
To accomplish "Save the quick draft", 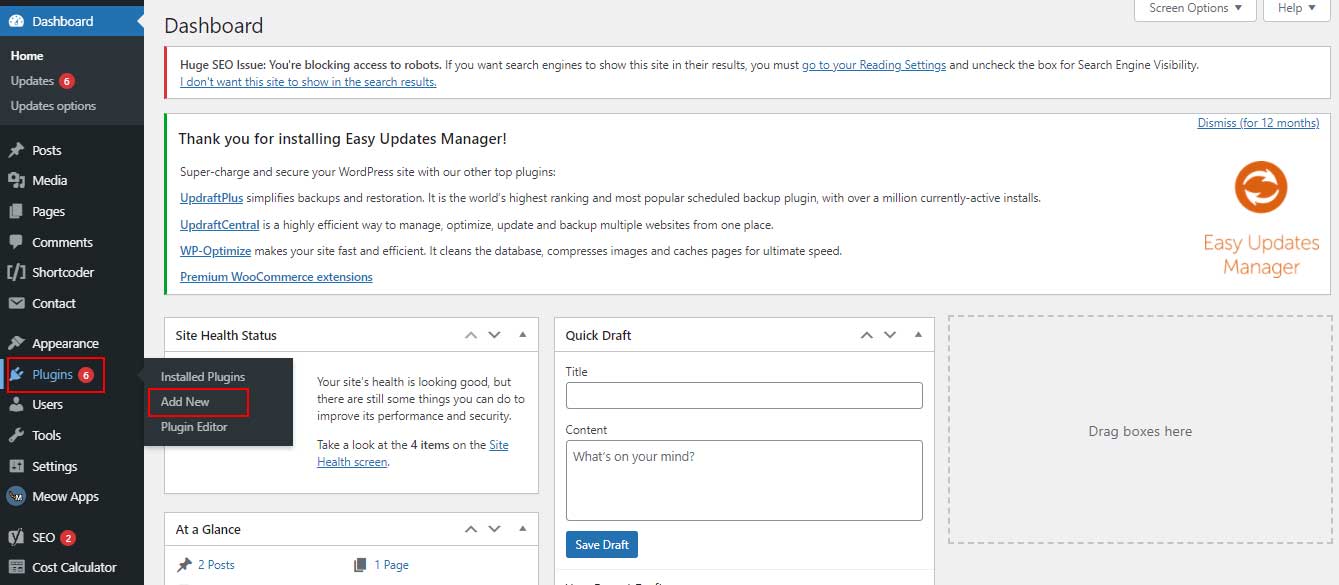I will pyautogui.click(x=602, y=545).
